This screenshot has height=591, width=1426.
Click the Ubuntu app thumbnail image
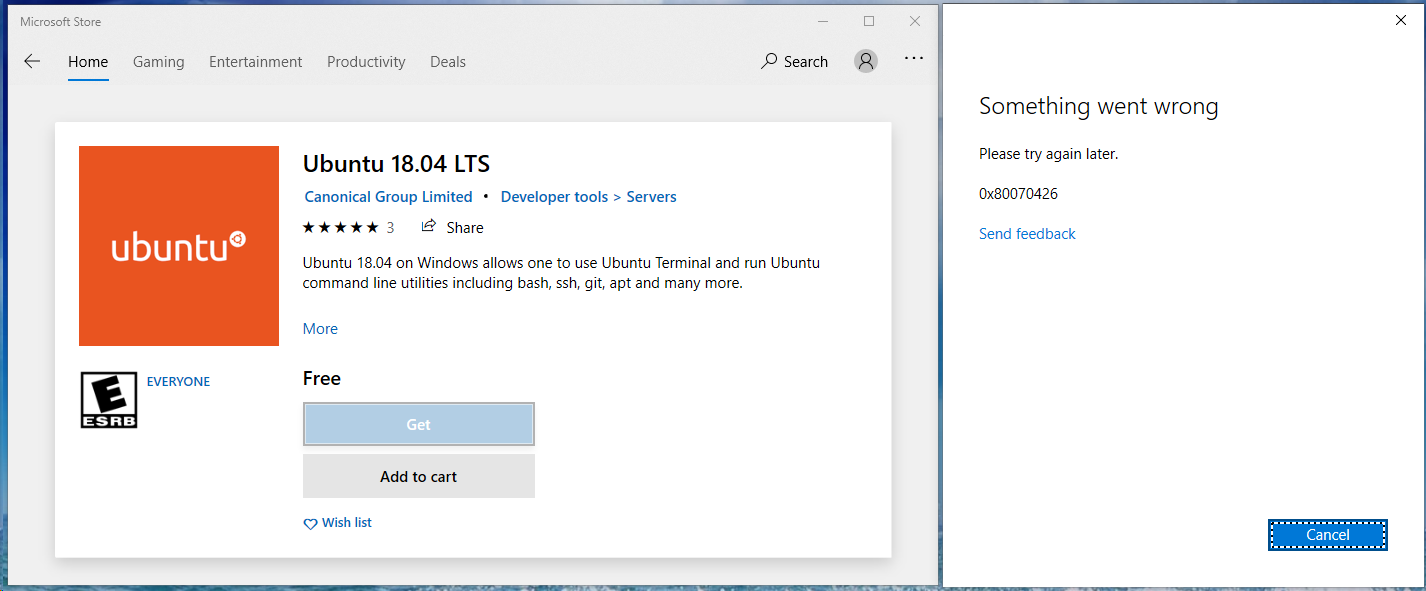178,245
